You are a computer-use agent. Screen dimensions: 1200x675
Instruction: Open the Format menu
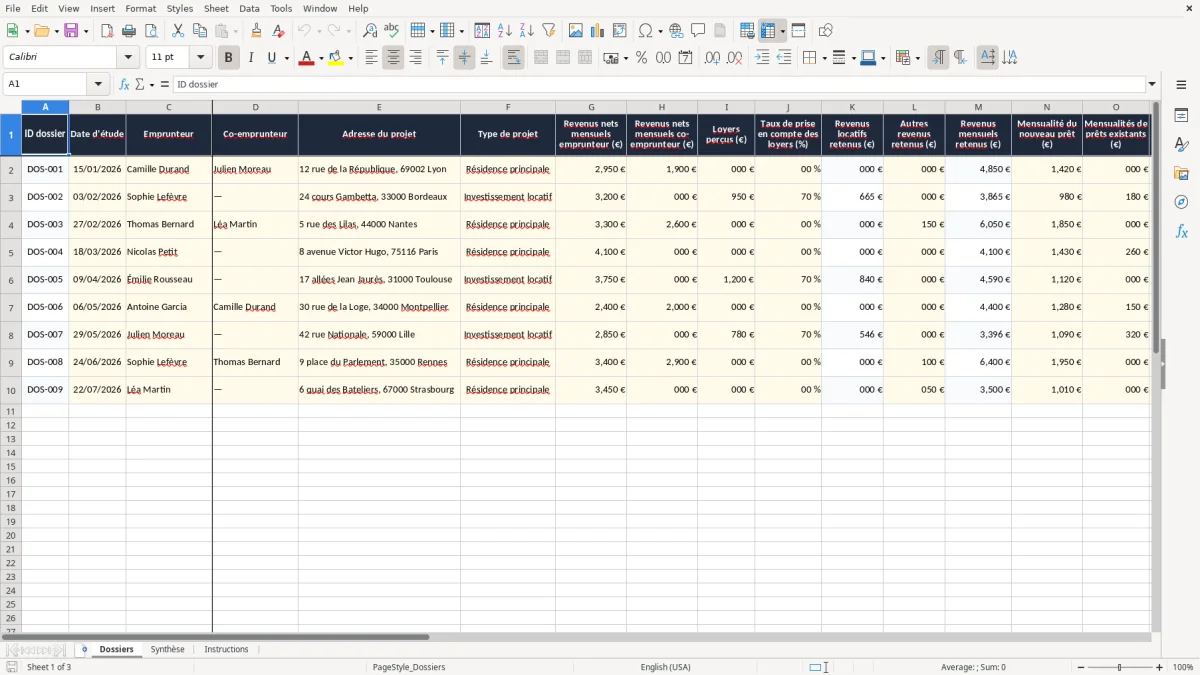click(x=141, y=8)
